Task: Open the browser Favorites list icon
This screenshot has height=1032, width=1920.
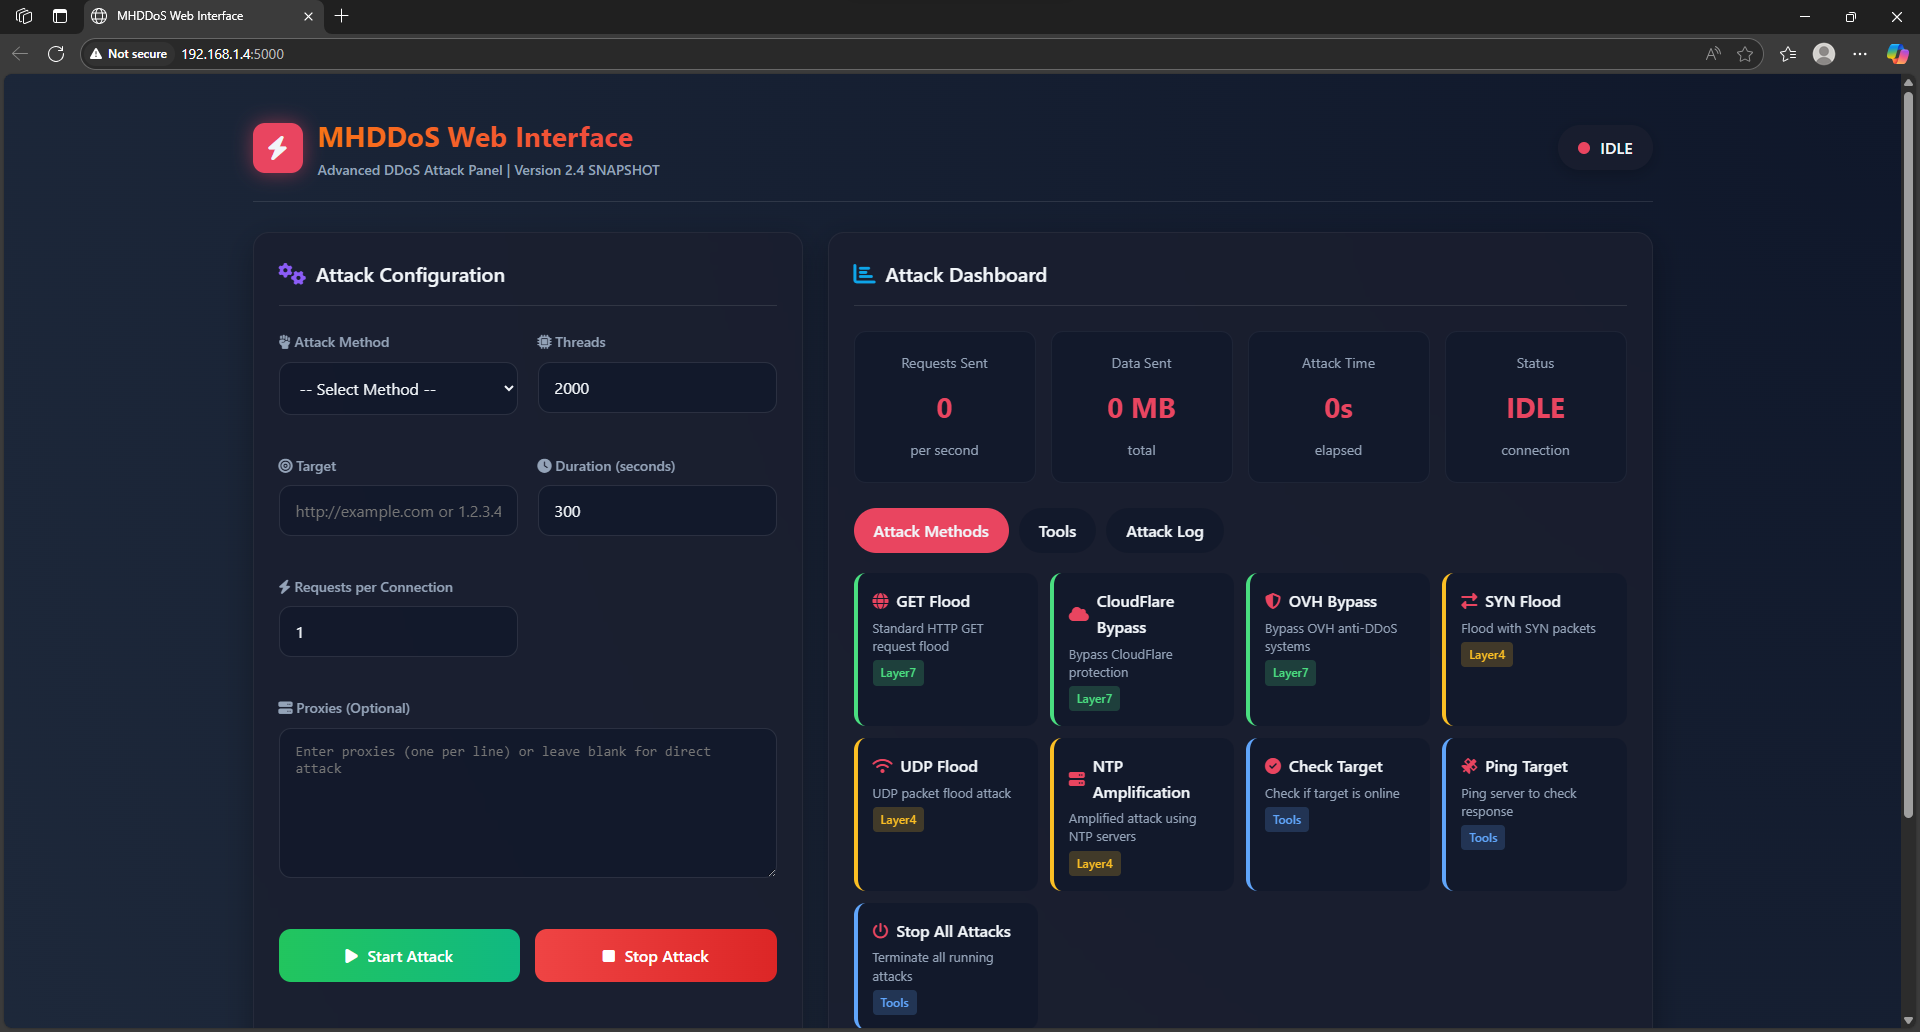Action: click(1788, 54)
